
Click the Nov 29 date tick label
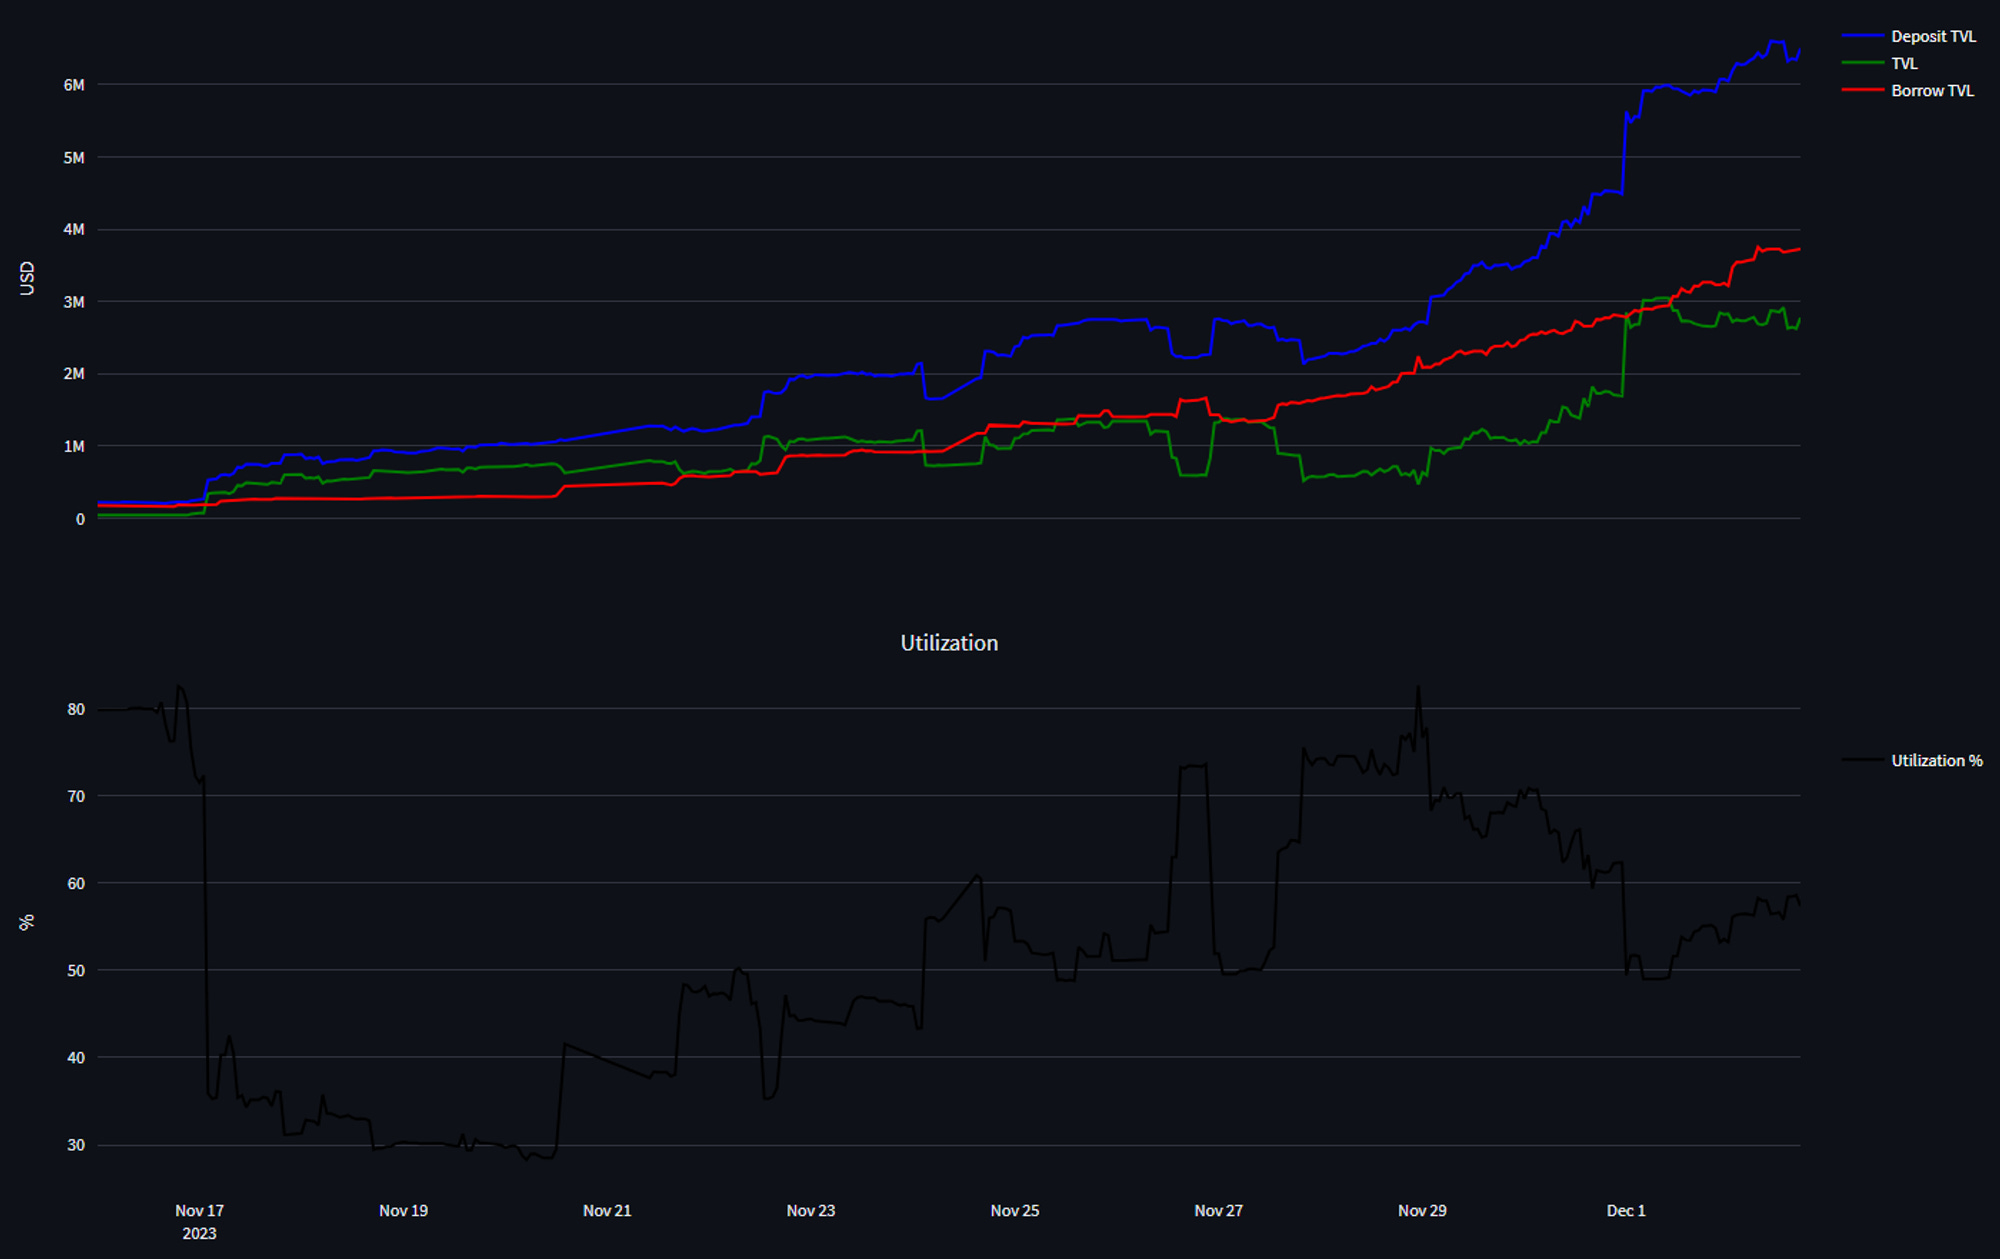(x=1422, y=1210)
